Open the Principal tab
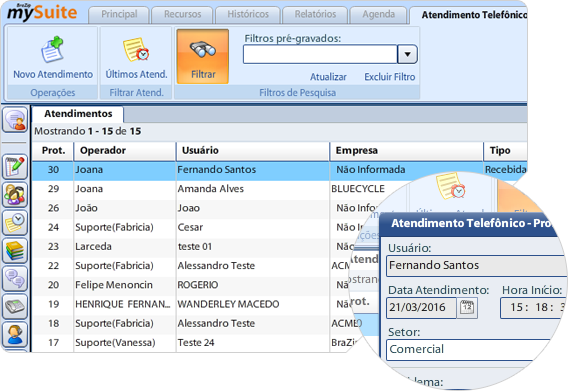The height and width of the screenshot is (391, 568). coord(119,14)
